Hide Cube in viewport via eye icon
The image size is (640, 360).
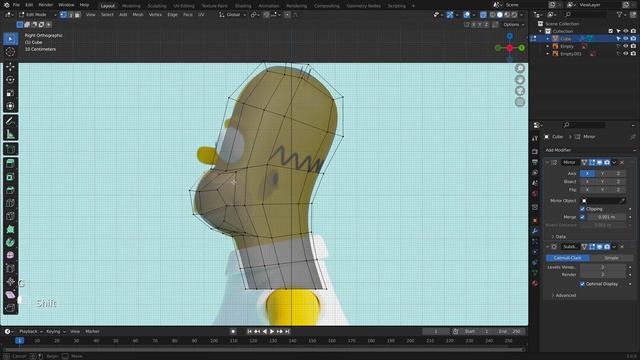[626, 39]
